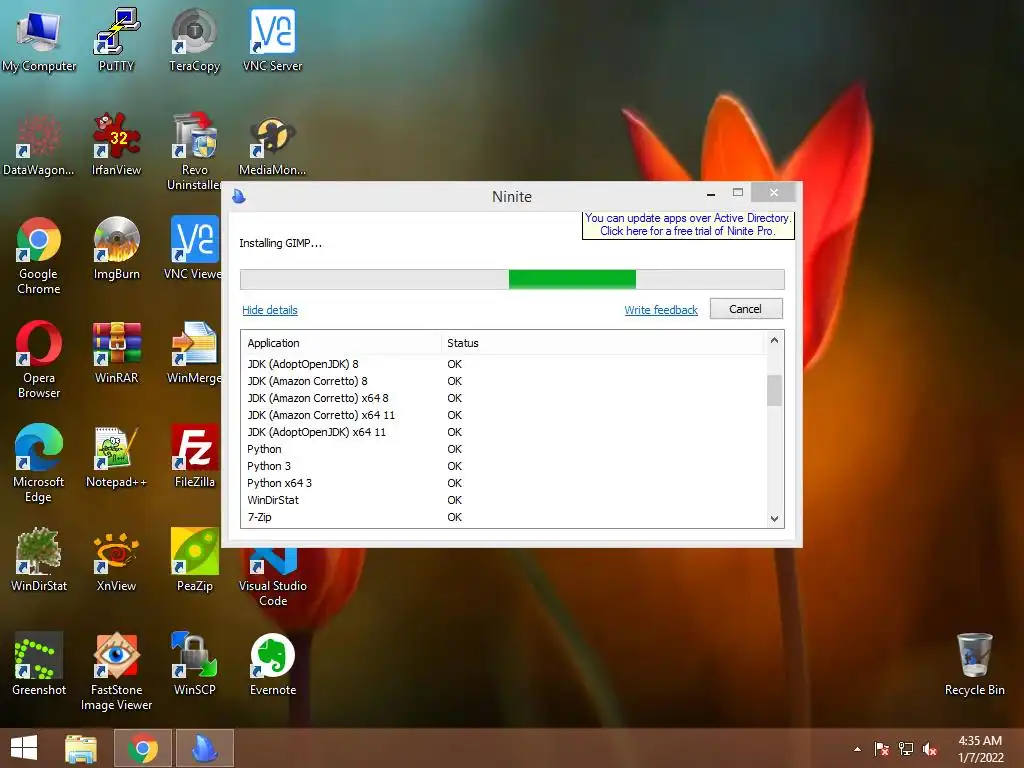The image size is (1024, 768).
Task: Open the taskbar clock showing 4:35 AM
Action: coord(980,749)
